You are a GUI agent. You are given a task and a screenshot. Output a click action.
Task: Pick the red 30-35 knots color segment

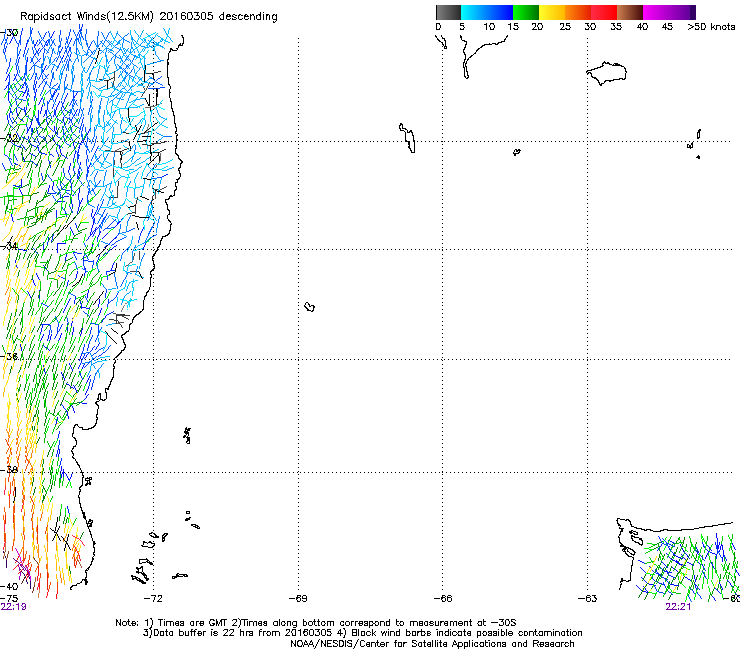coord(604,12)
